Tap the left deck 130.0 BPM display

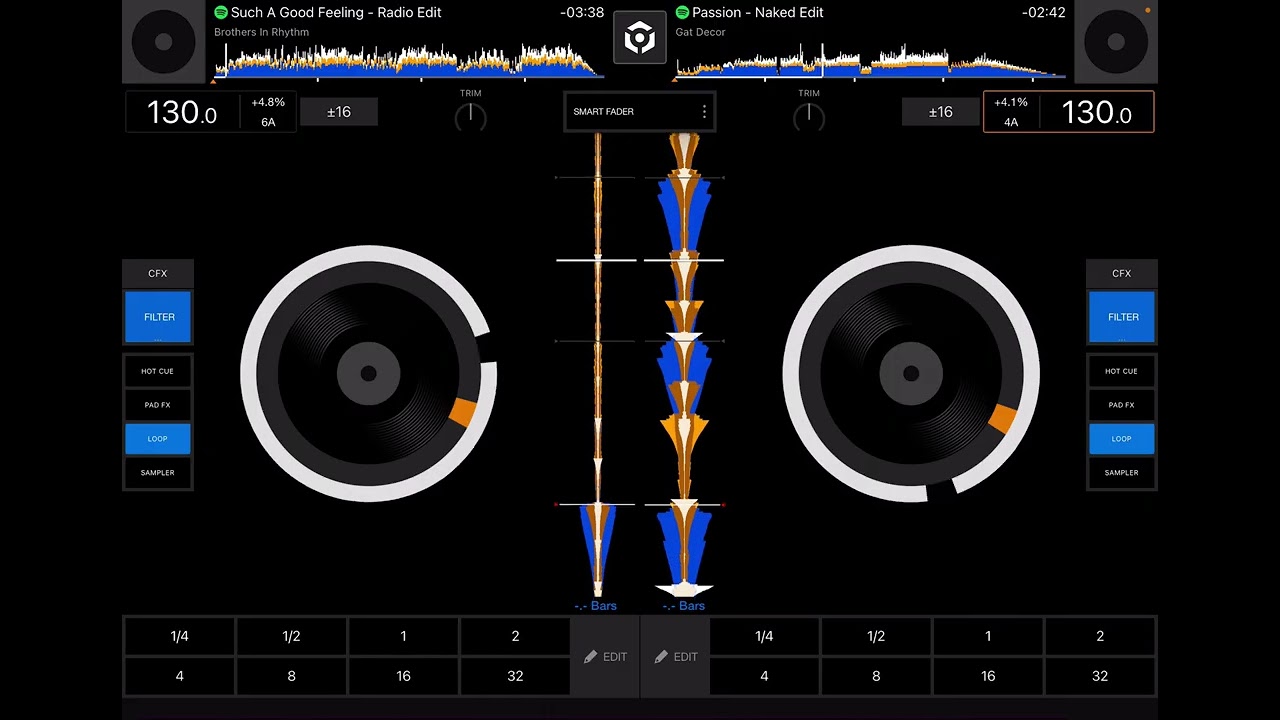[182, 112]
